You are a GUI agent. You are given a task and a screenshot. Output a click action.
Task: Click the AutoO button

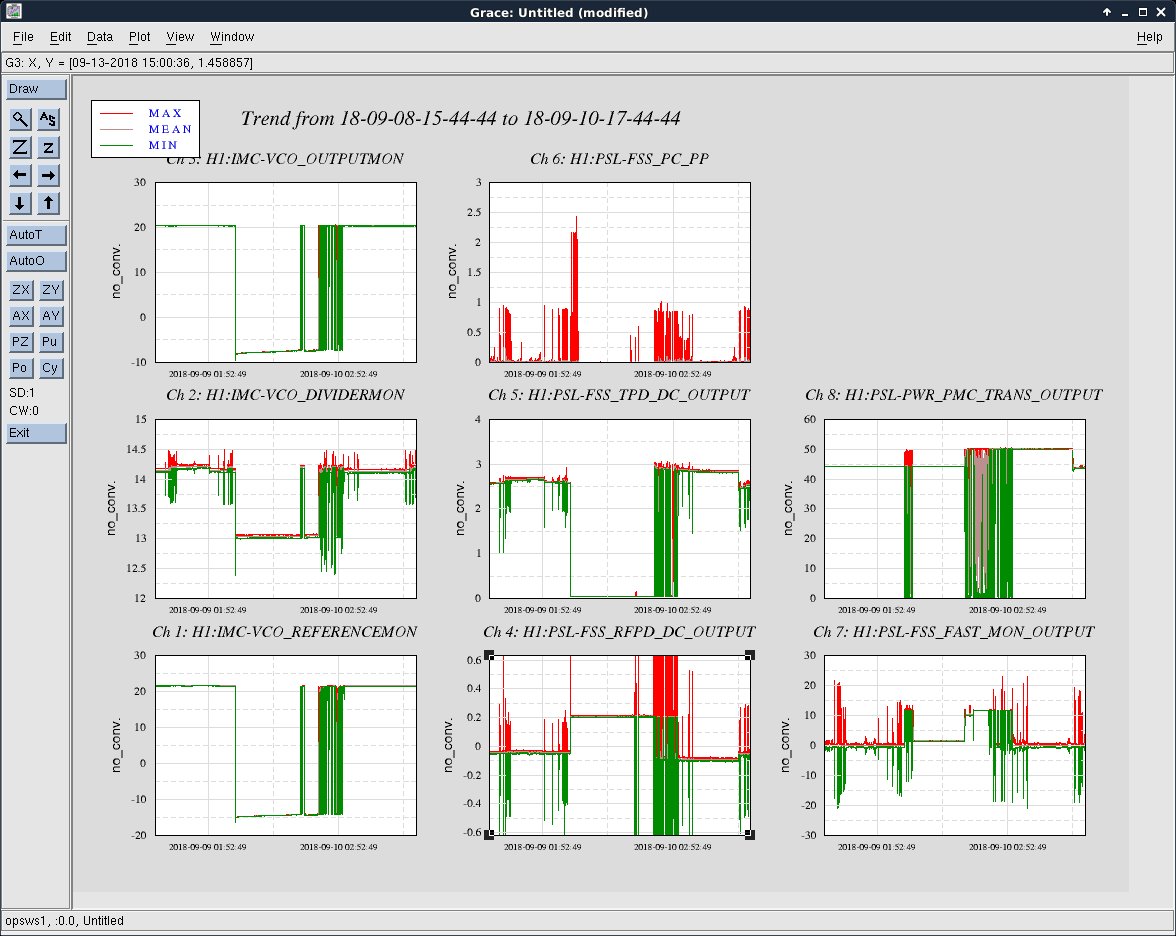click(36, 261)
